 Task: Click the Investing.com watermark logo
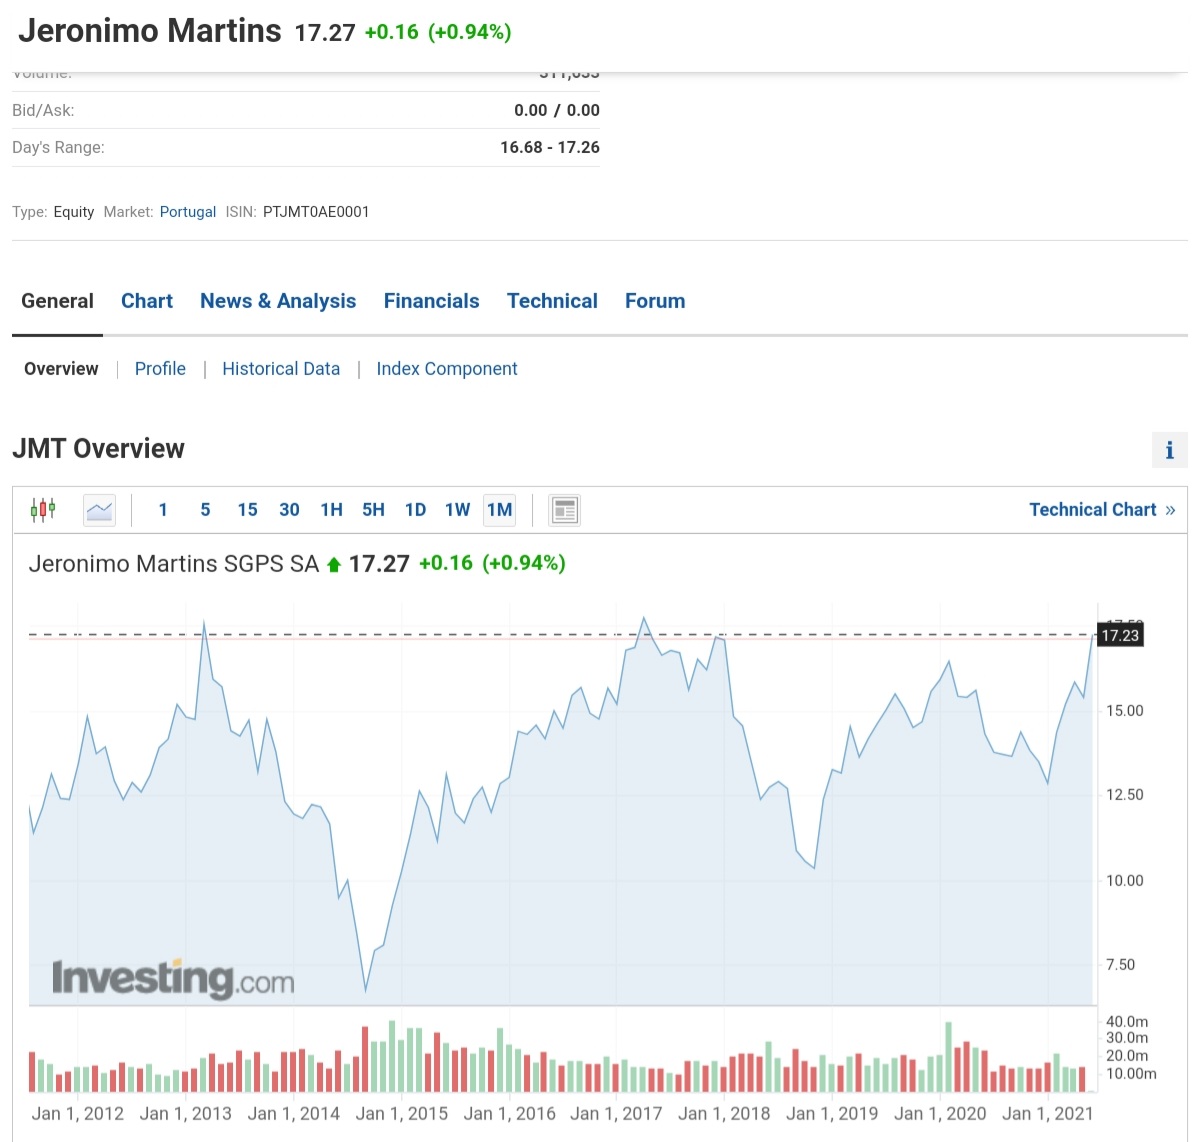point(173,978)
